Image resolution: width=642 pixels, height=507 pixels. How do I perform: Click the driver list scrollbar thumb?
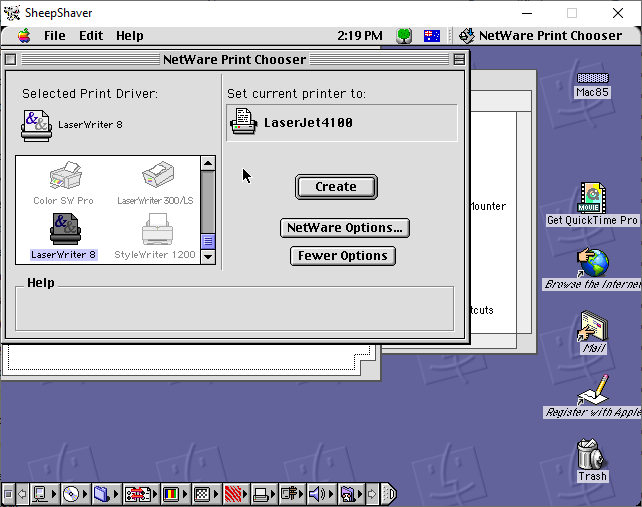[x=208, y=241]
